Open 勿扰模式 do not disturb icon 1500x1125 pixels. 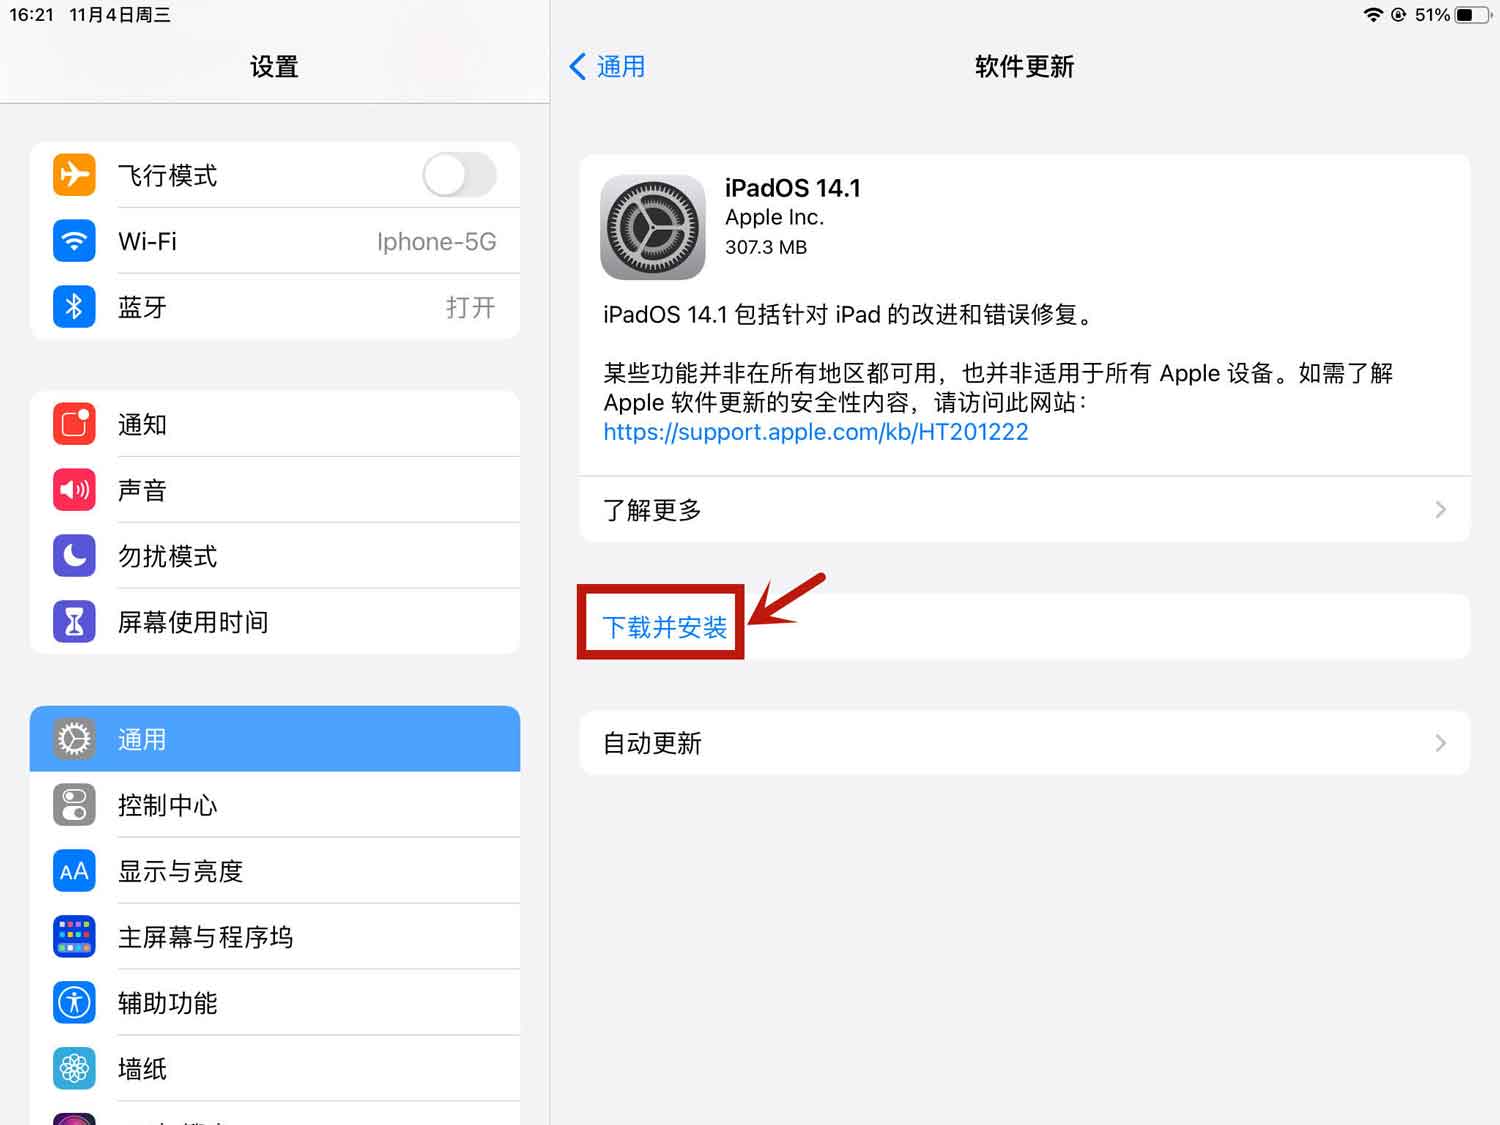pos(74,556)
